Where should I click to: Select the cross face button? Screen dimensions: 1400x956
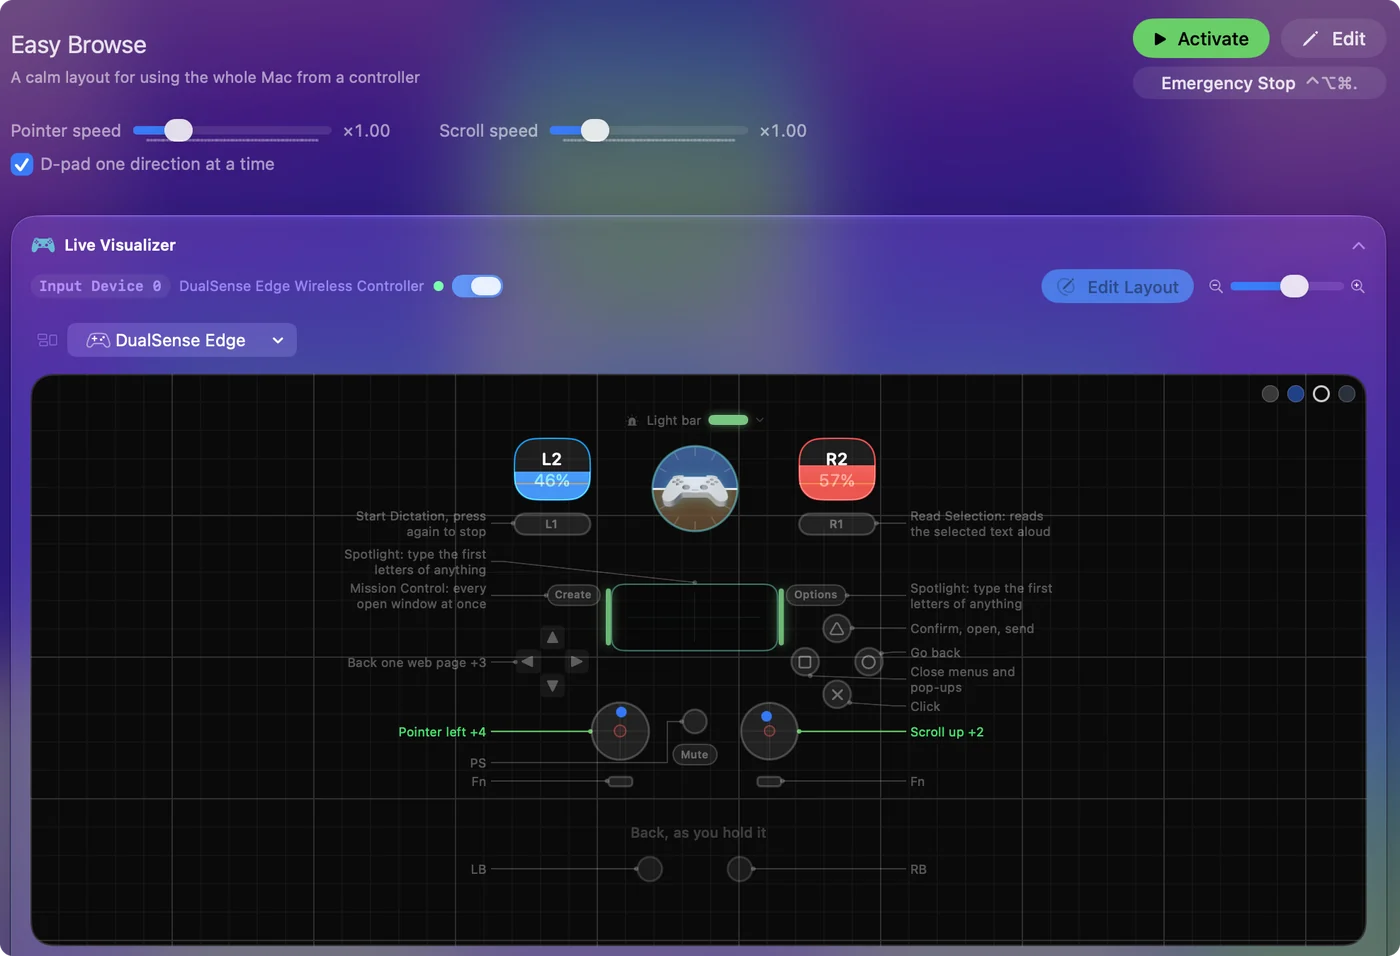point(837,694)
